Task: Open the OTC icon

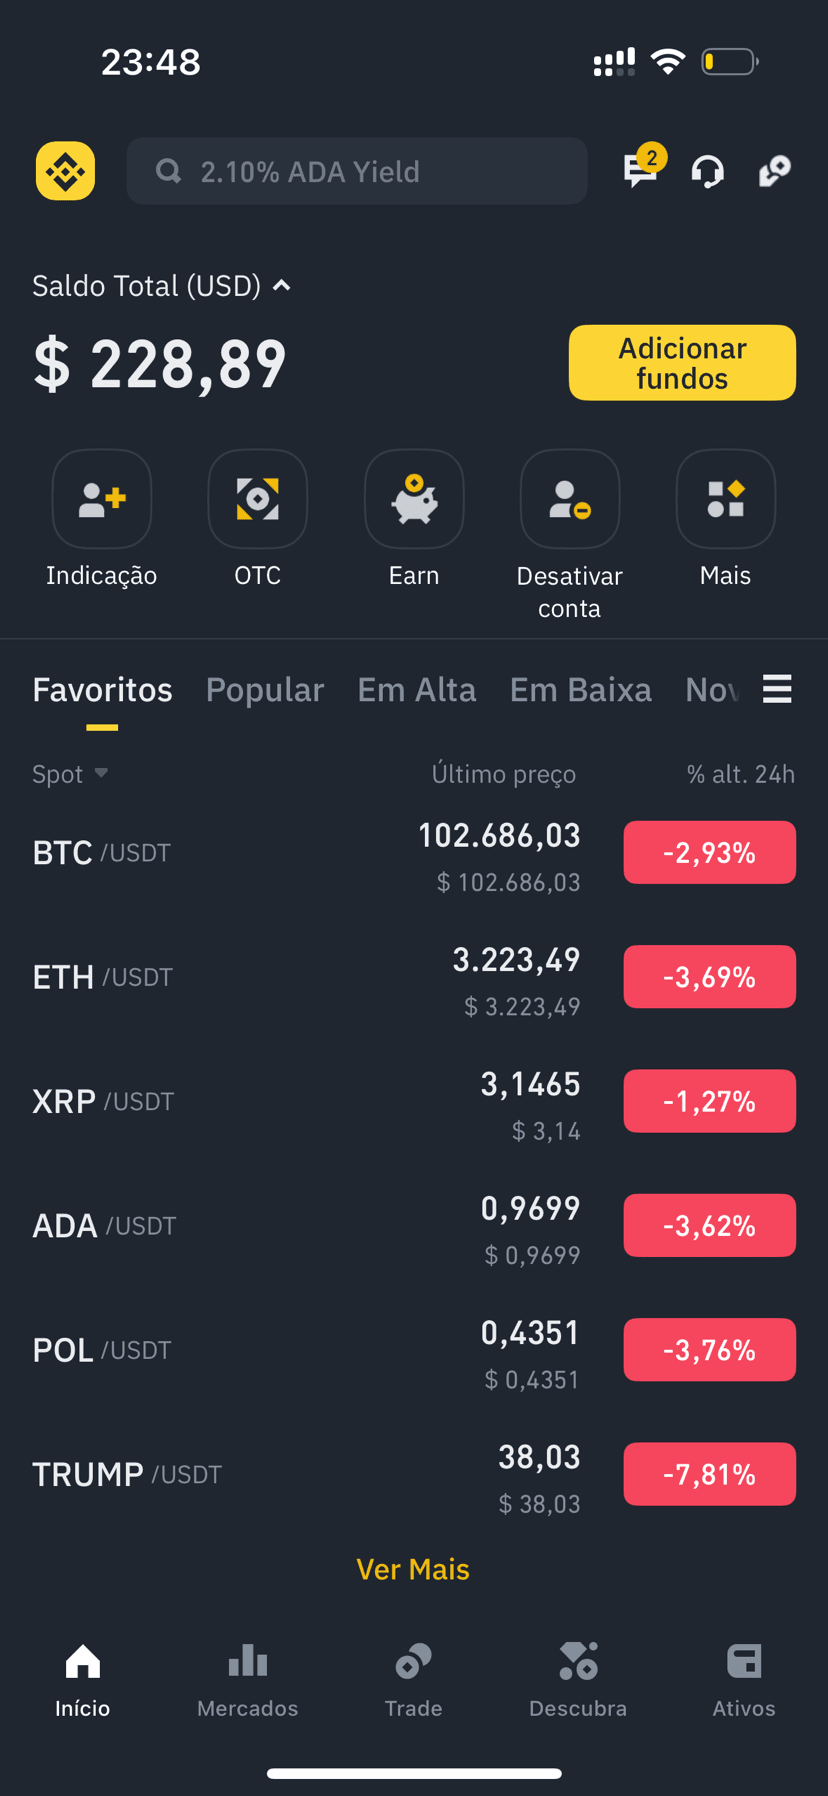Action: coord(258,499)
